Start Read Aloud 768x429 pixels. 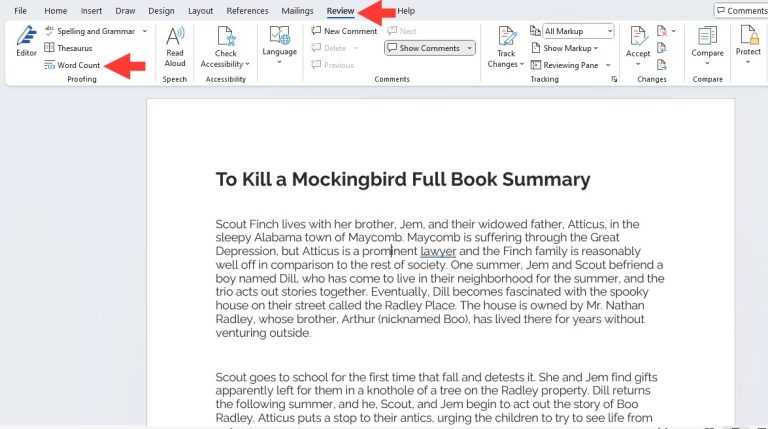click(x=175, y=47)
